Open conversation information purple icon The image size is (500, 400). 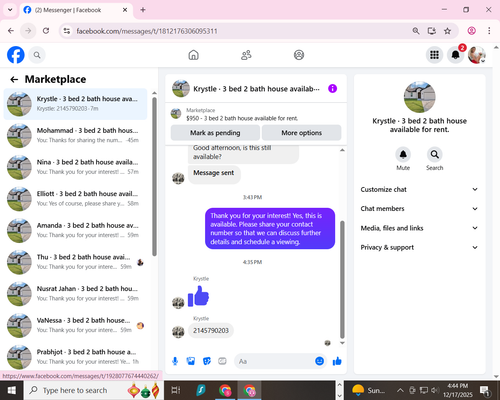(x=332, y=89)
